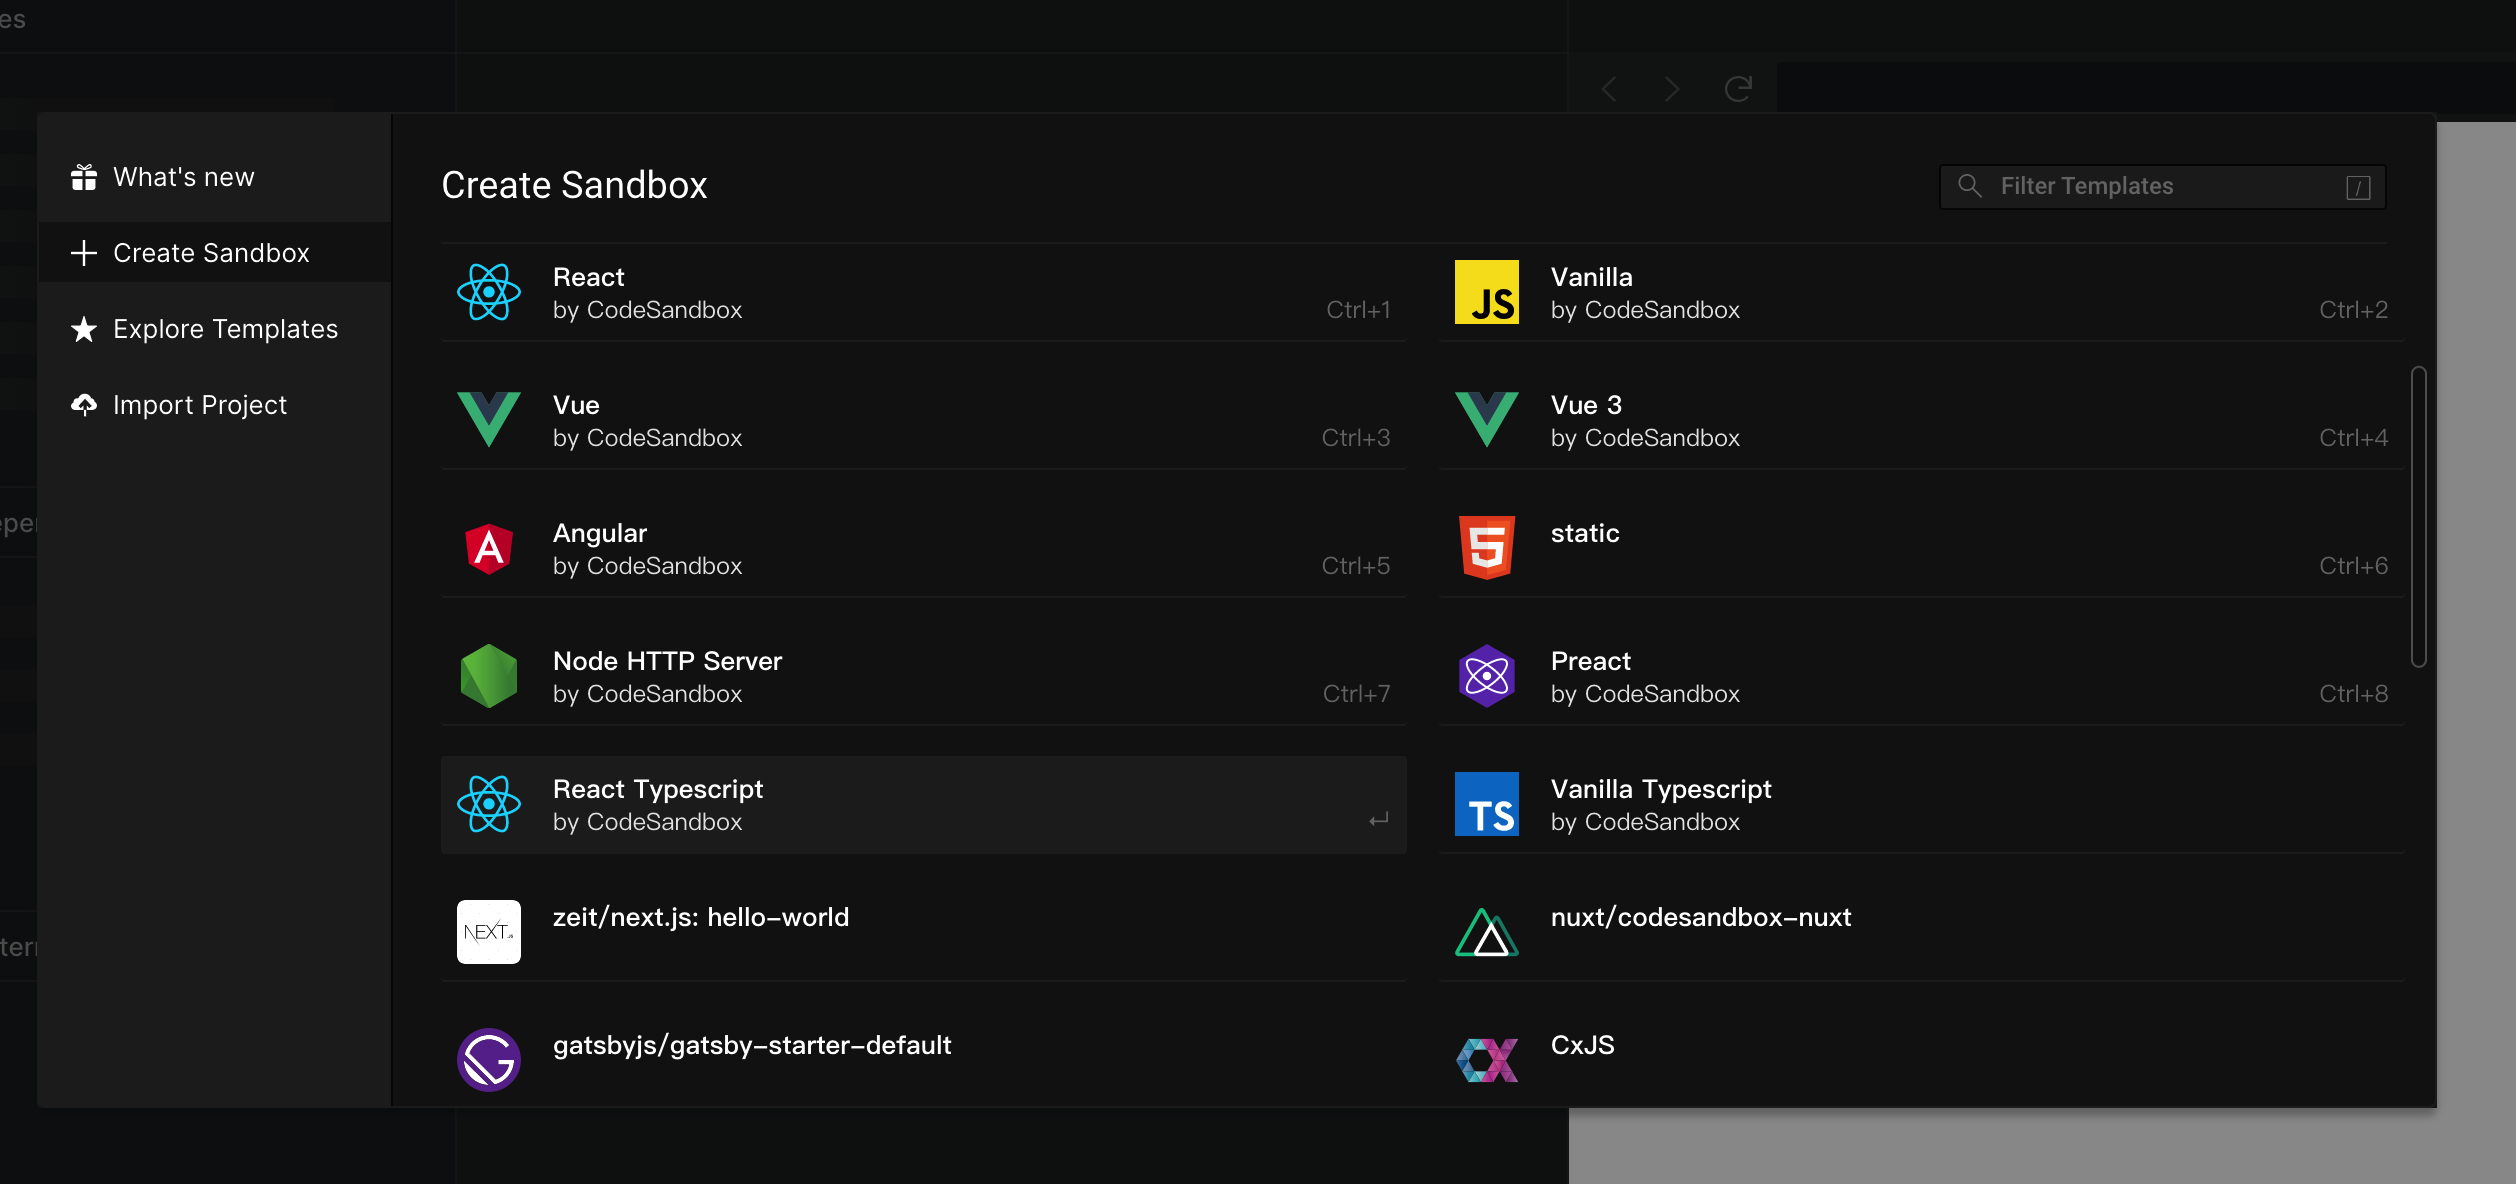The height and width of the screenshot is (1184, 2516).
Task: Switch to Explore Templates section
Action: pos(225,329)
